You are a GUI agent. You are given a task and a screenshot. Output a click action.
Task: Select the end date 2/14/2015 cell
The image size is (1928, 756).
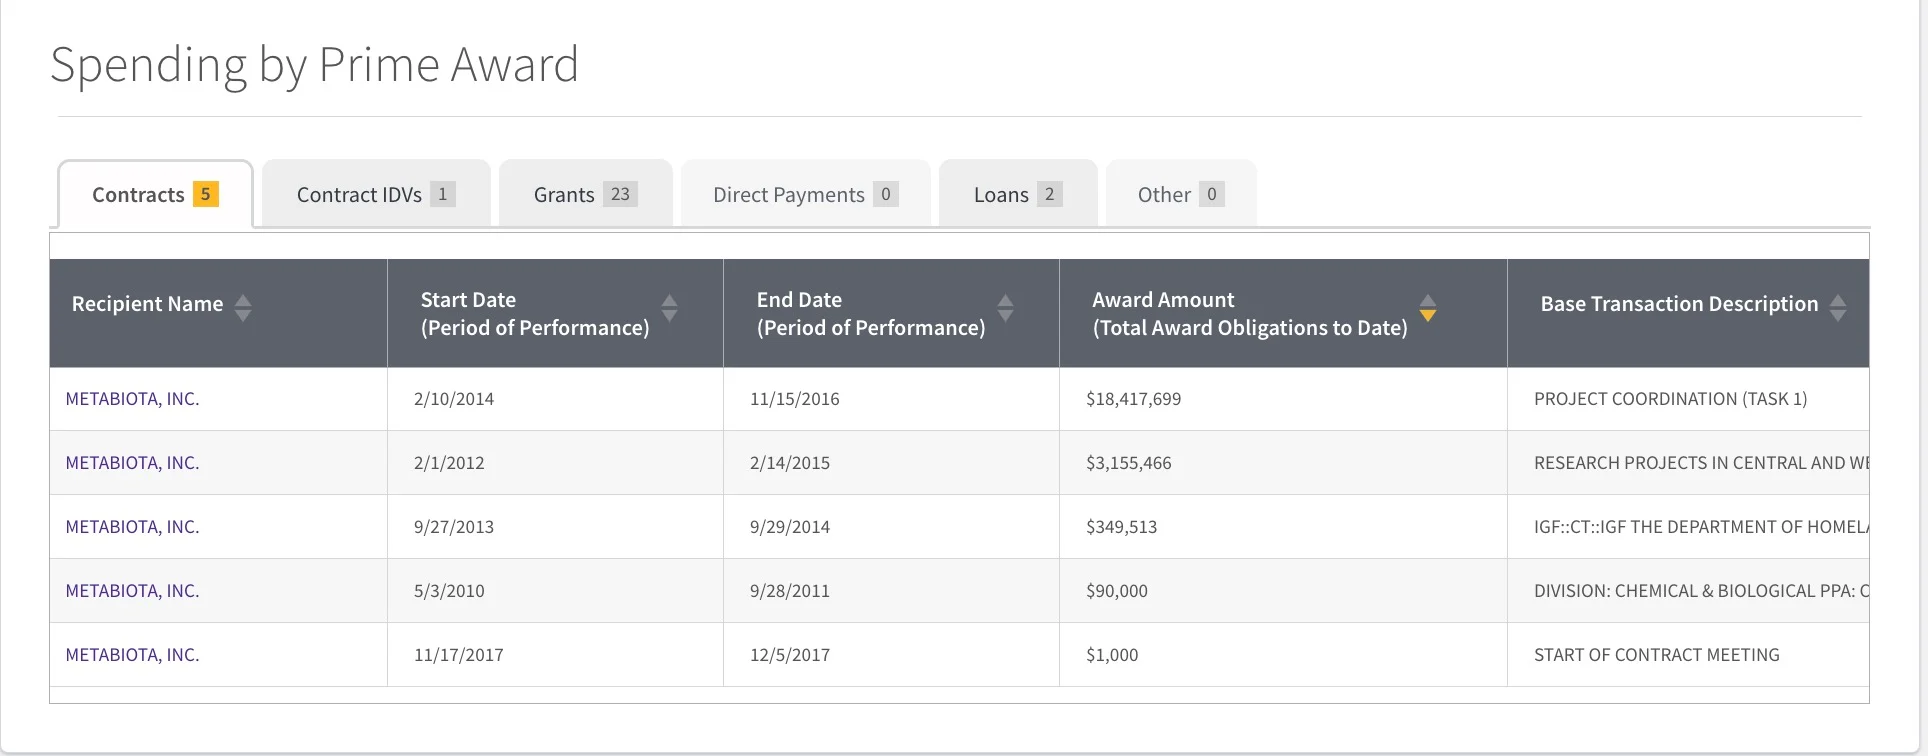pos(891,463)
